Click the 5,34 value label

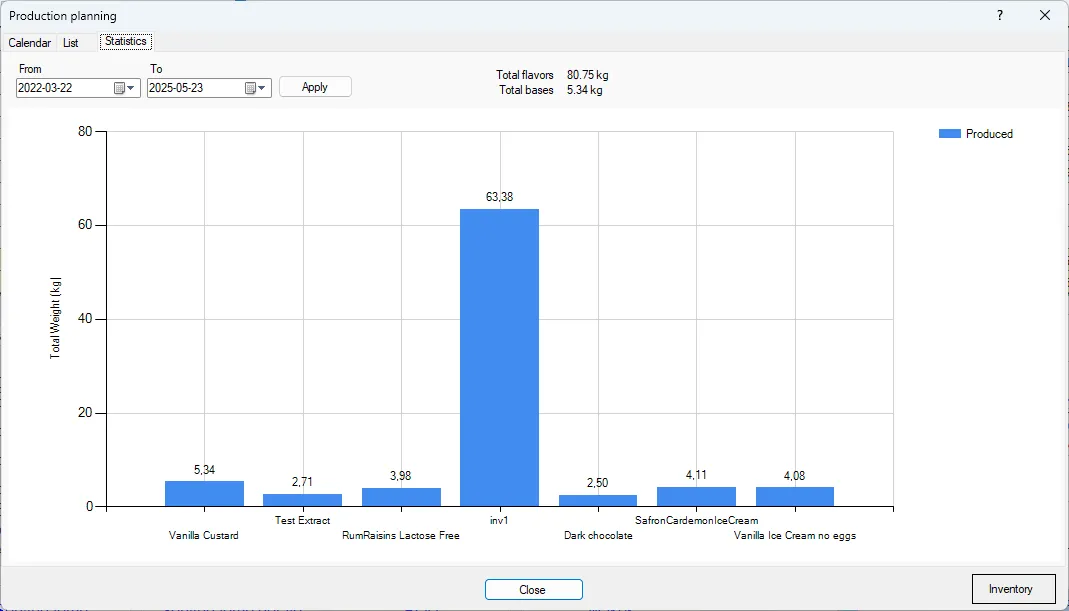point(205,470)
